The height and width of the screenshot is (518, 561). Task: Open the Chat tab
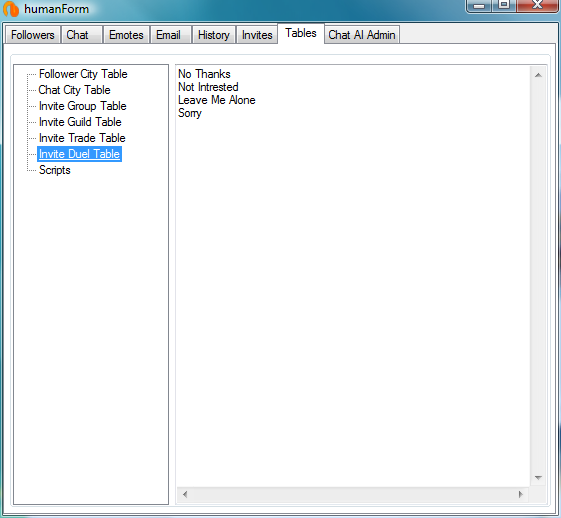82,35
